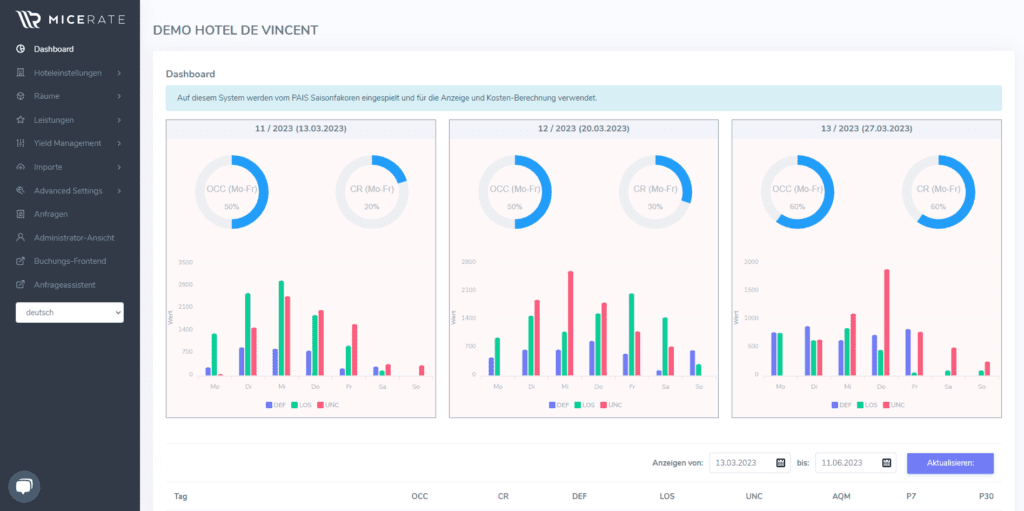
Task: Click the Buchungs-Frontend external link icon
Action: (20, 261)
